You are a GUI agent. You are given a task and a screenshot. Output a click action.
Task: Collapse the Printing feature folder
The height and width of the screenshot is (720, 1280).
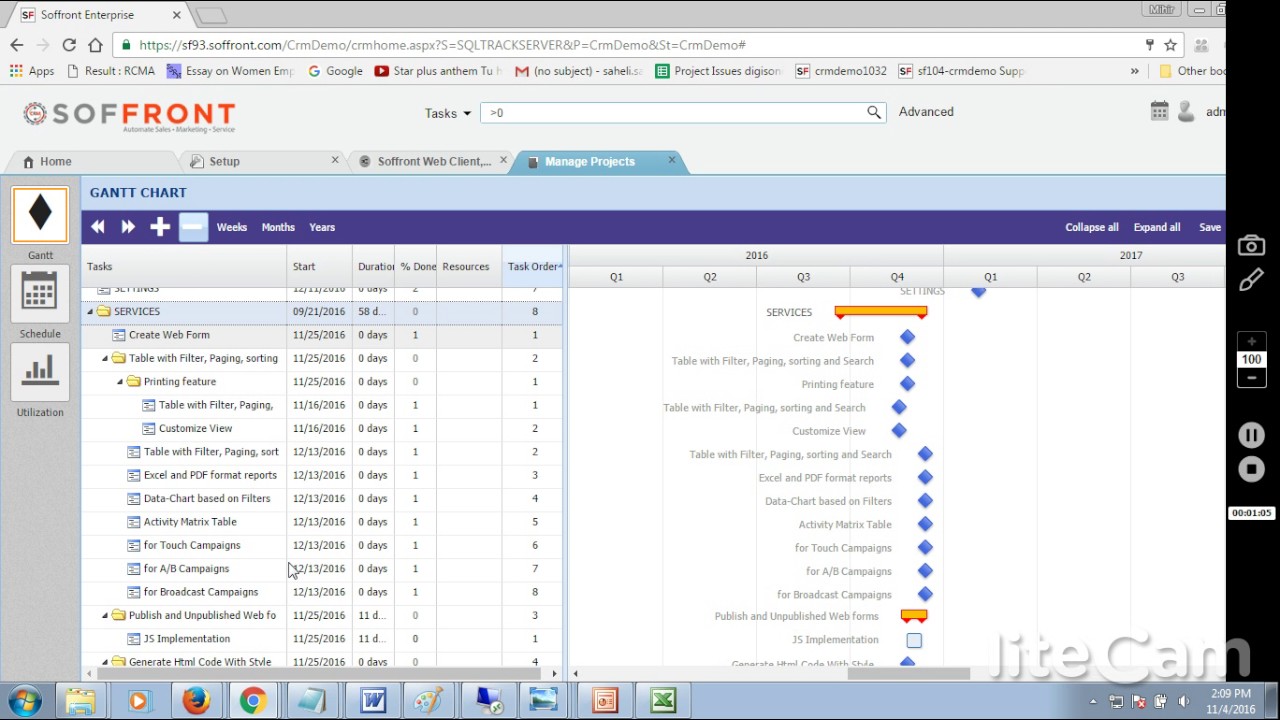pos(120,382)
